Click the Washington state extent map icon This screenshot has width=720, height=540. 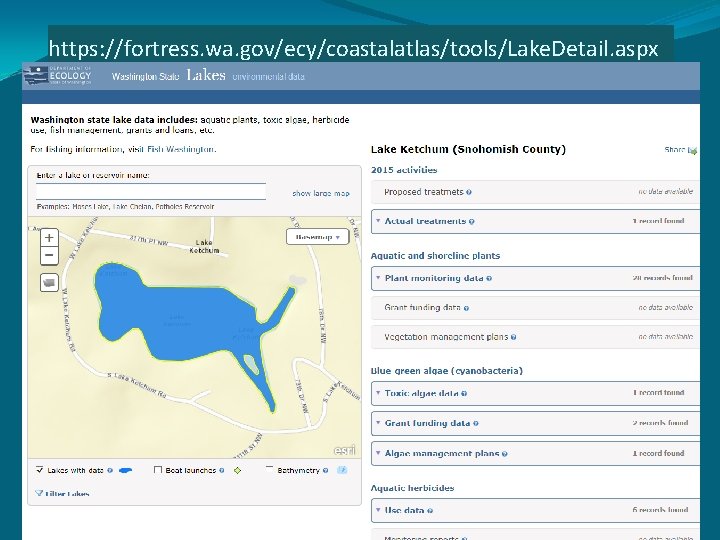49,282
